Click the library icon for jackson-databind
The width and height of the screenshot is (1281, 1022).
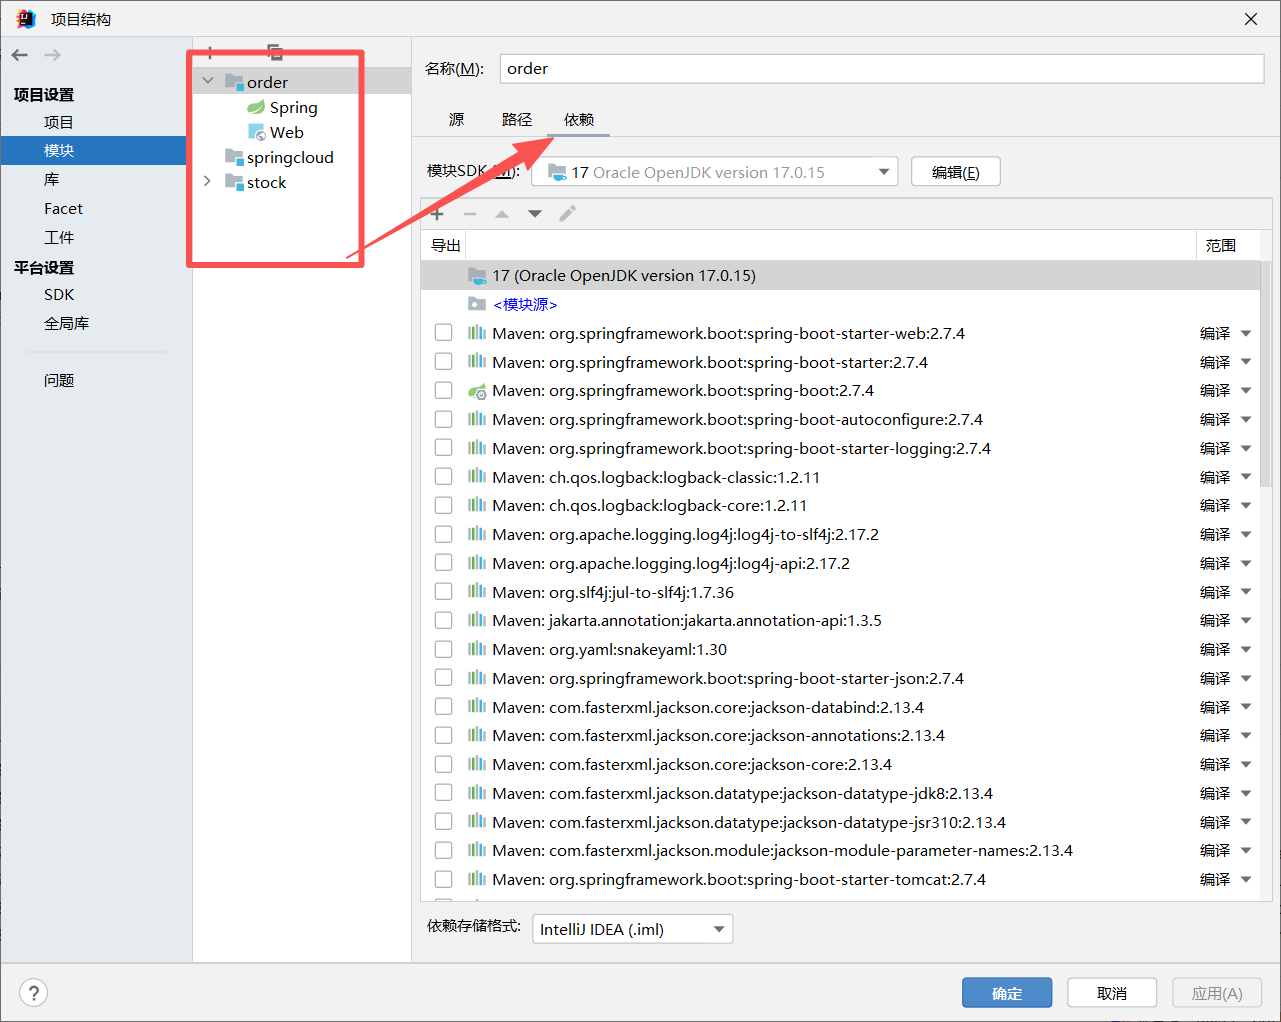(x=477, y=707)
